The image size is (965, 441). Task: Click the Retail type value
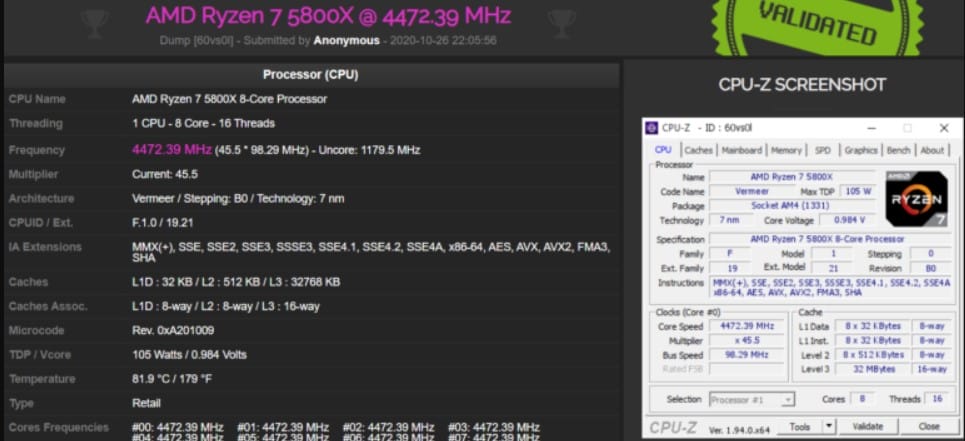pos(146,403)
